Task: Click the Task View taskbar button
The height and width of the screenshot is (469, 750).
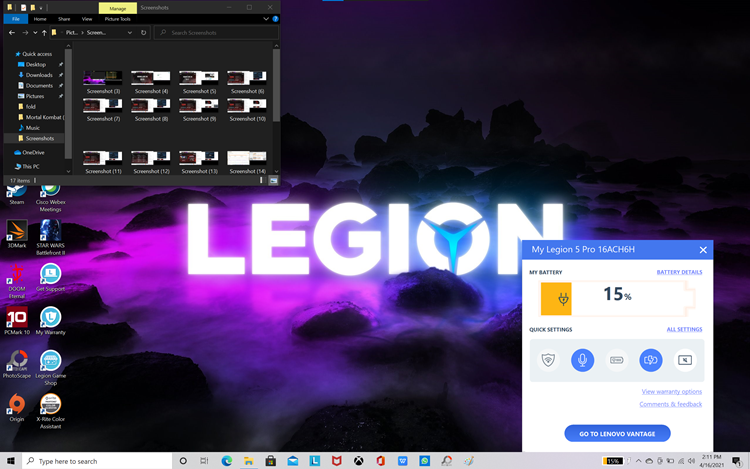Action: coord(204,461)
